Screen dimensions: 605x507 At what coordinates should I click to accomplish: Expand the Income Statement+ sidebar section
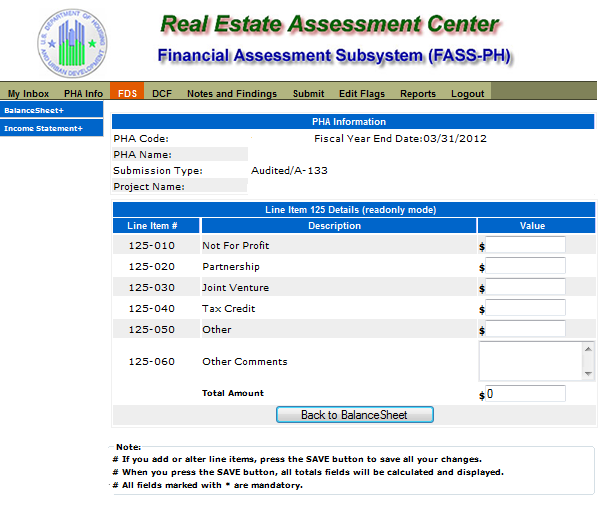point(51,128)
